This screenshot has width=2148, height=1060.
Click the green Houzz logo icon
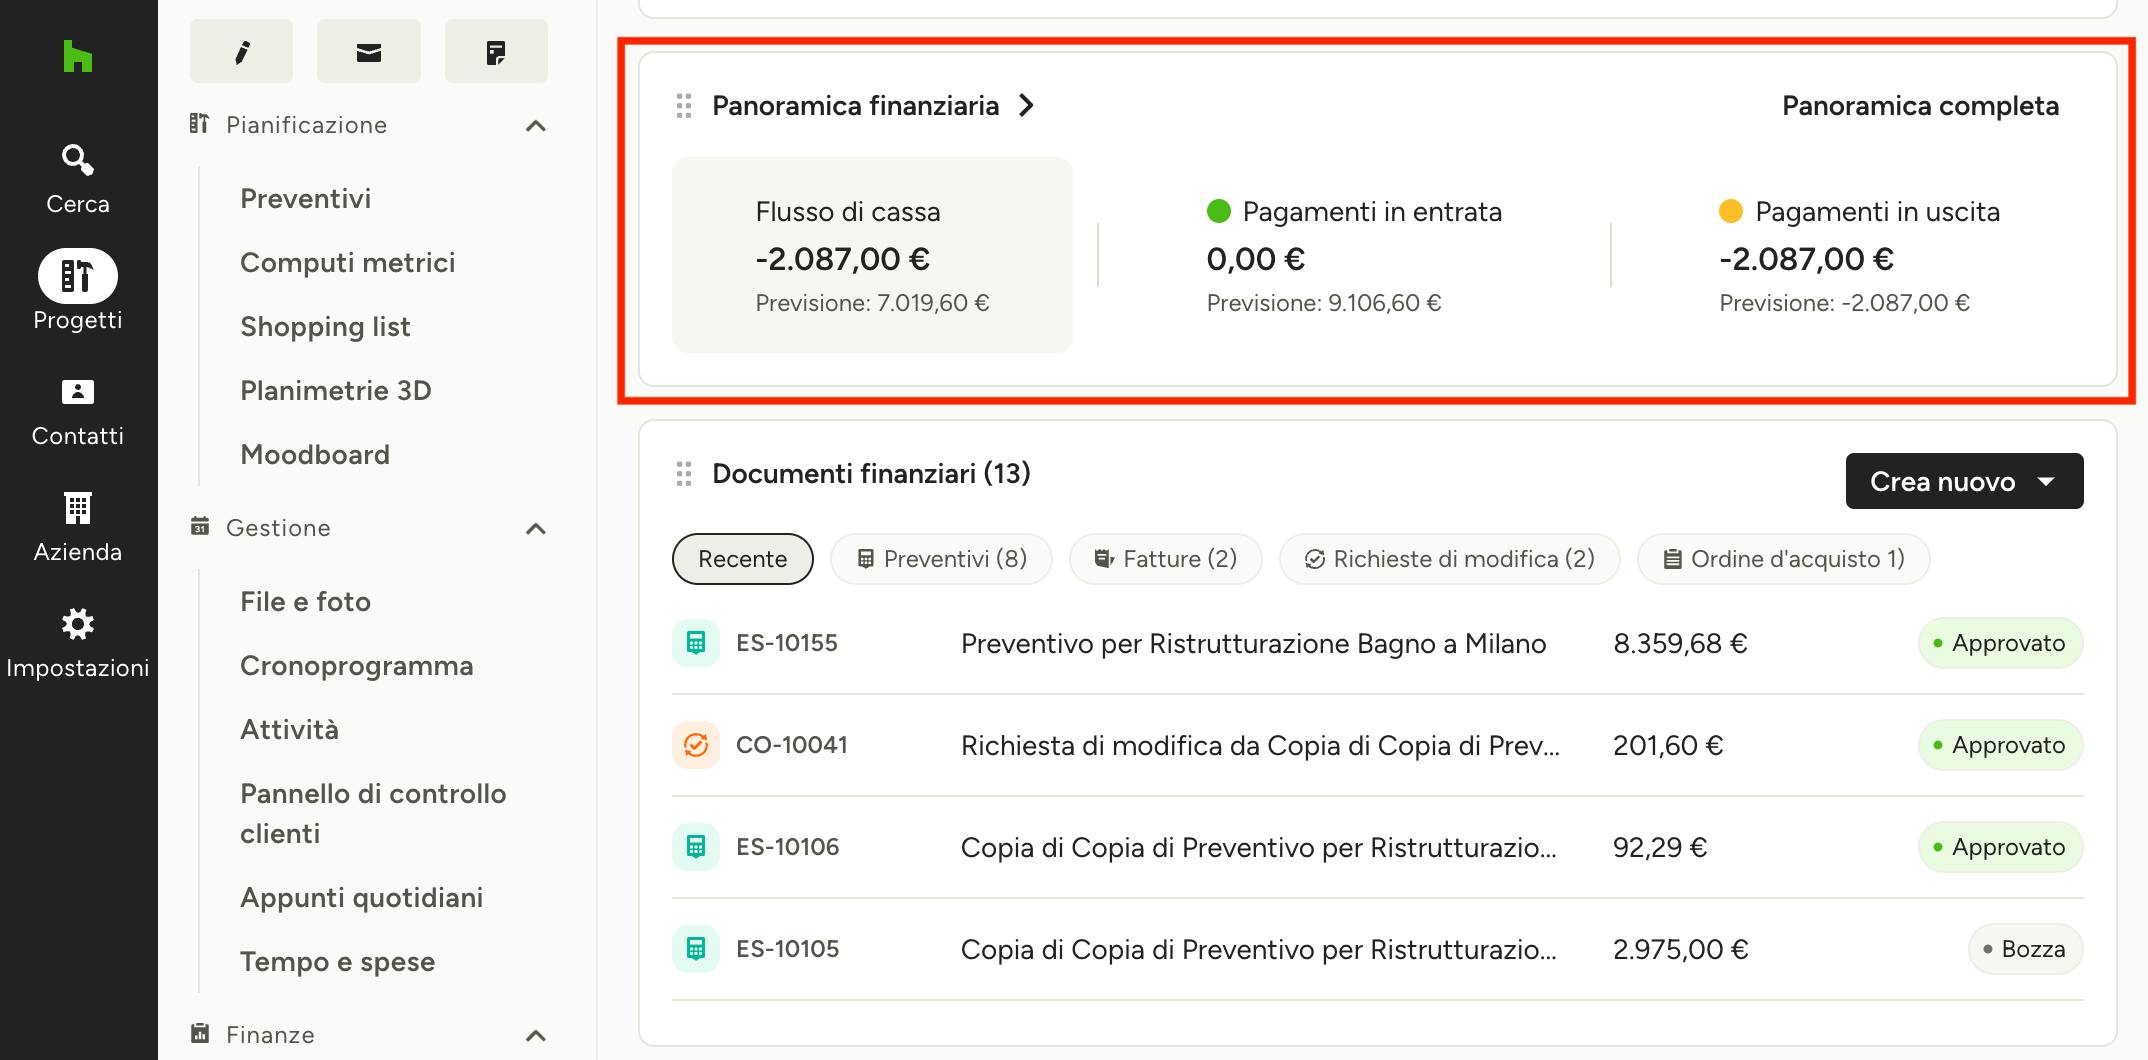coord(78,56)
